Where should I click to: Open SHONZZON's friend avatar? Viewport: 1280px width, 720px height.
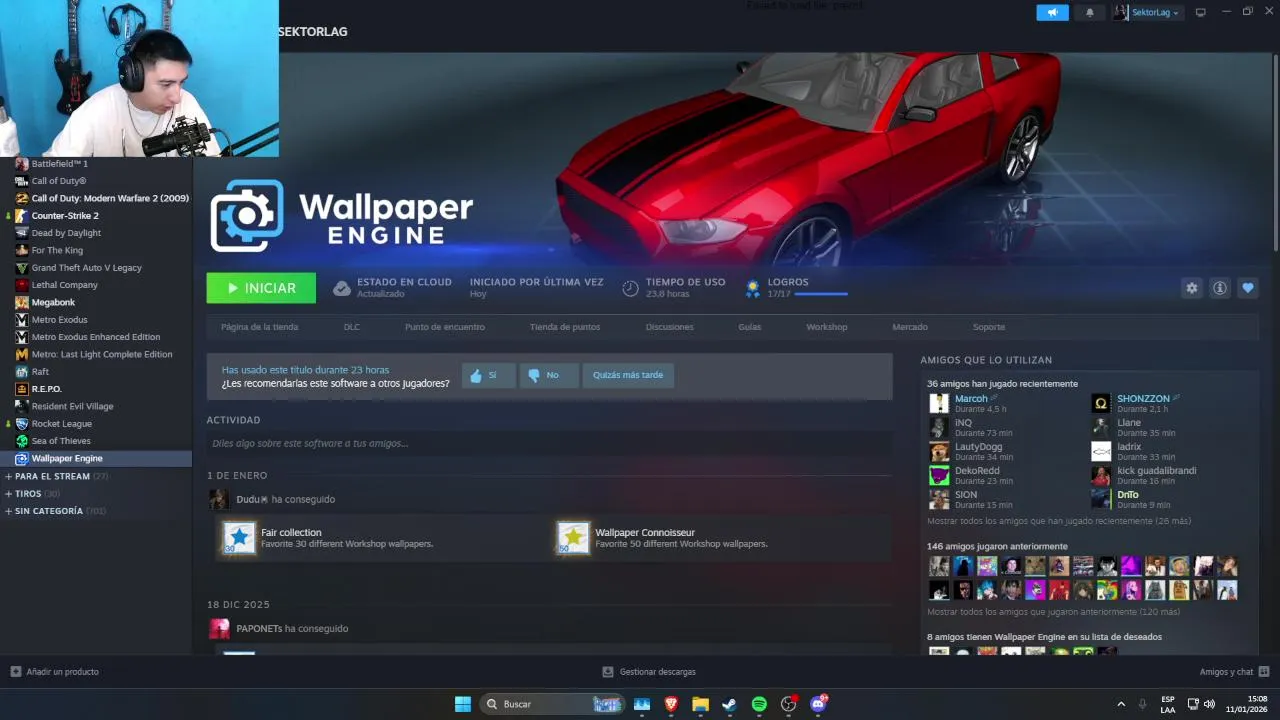(1101, 403)
